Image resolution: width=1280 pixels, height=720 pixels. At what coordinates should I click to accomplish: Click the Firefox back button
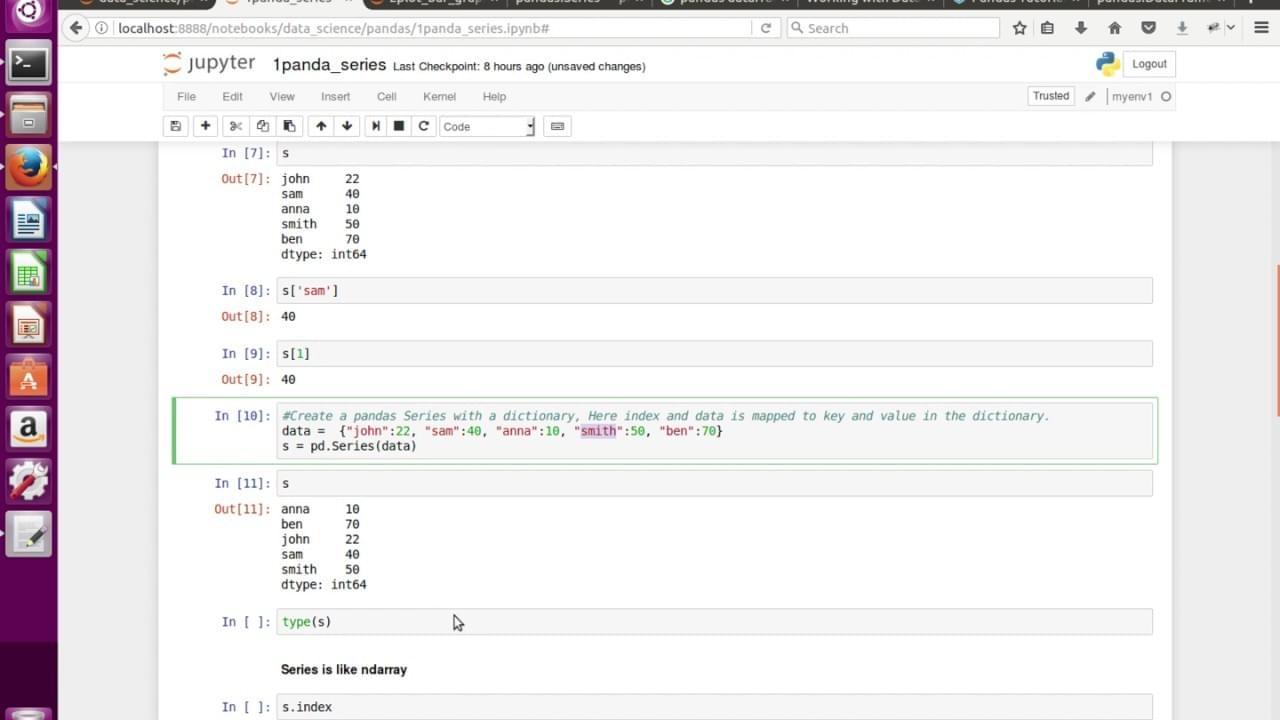click(x=76, y=28)
